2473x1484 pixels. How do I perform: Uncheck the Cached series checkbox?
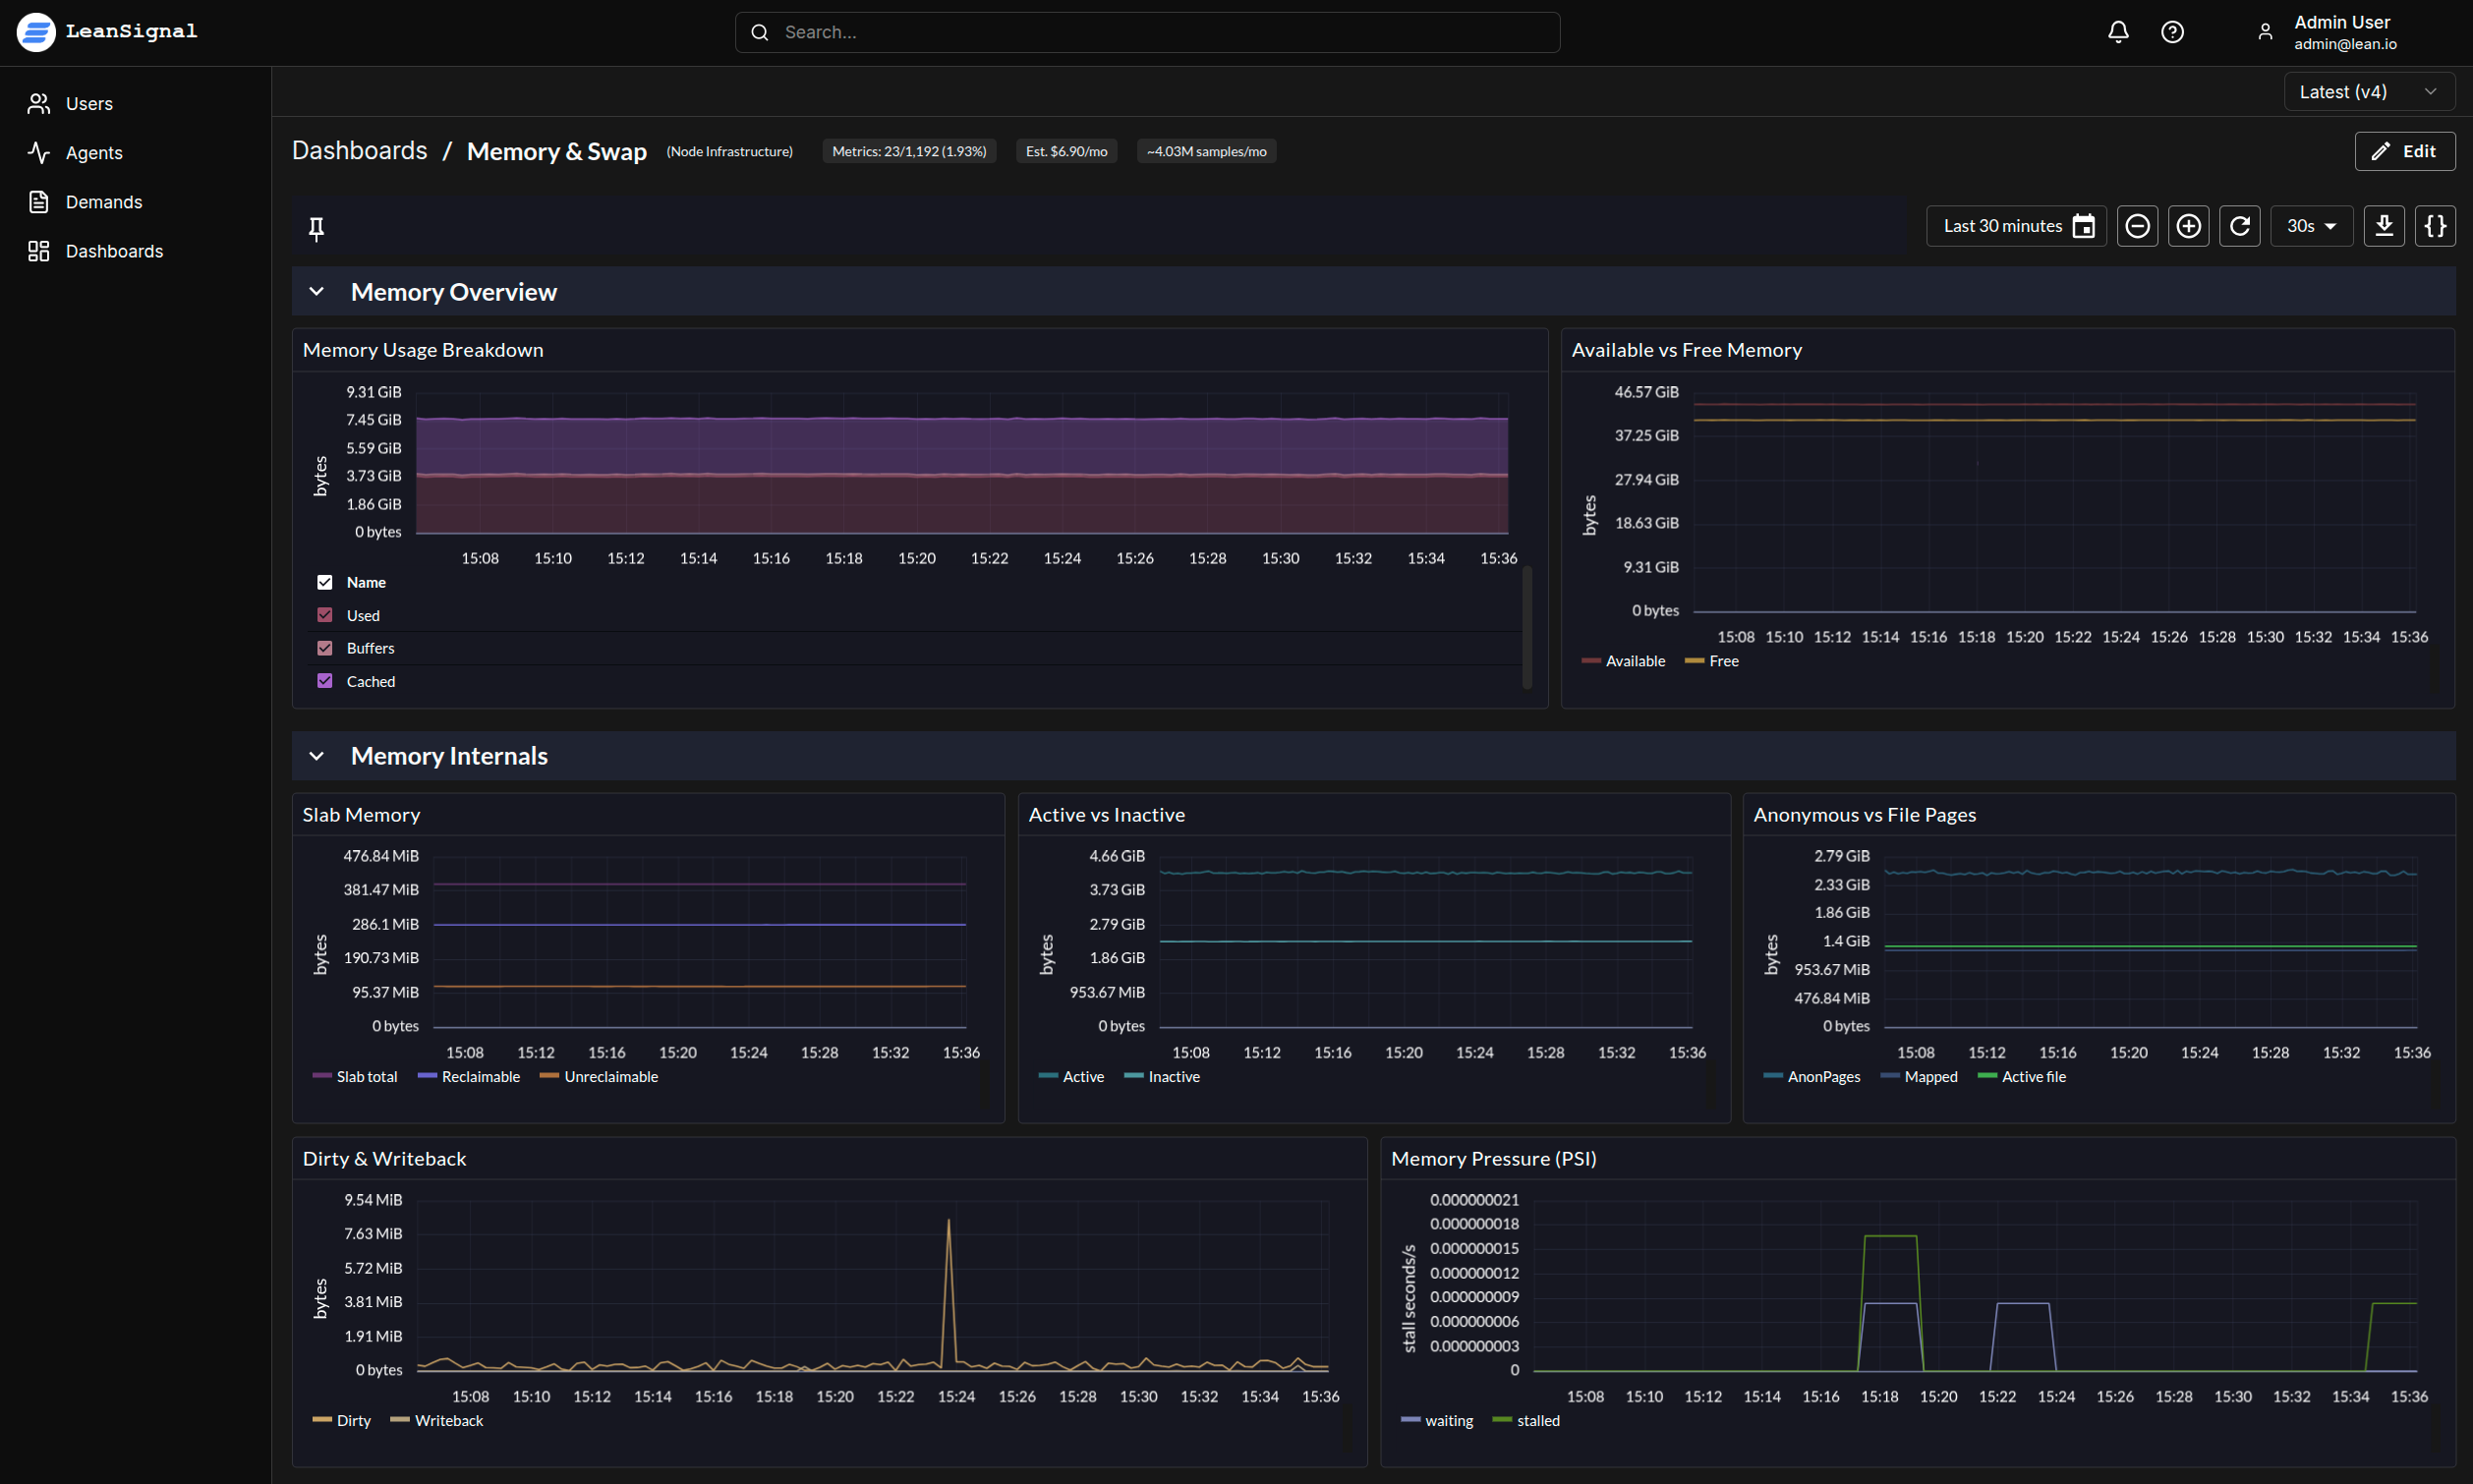[x=325, y=681]
